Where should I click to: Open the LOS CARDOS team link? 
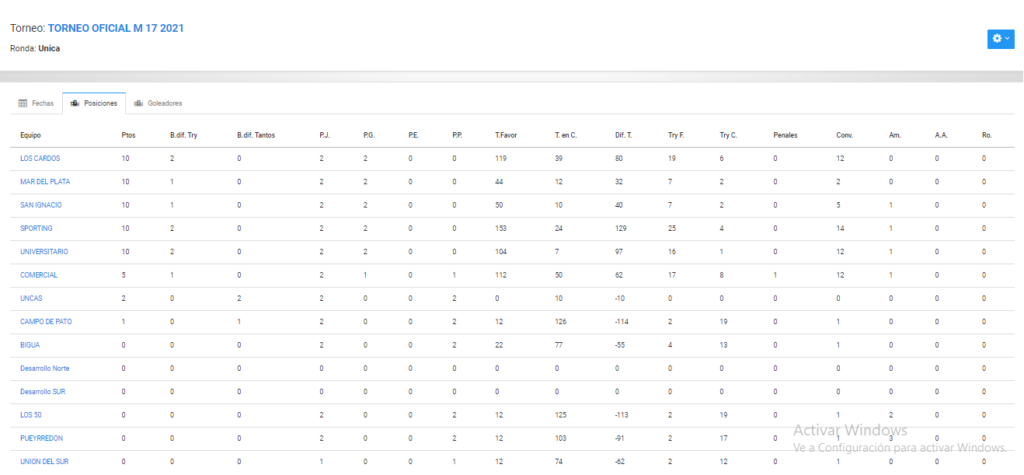tap(40, 159)
